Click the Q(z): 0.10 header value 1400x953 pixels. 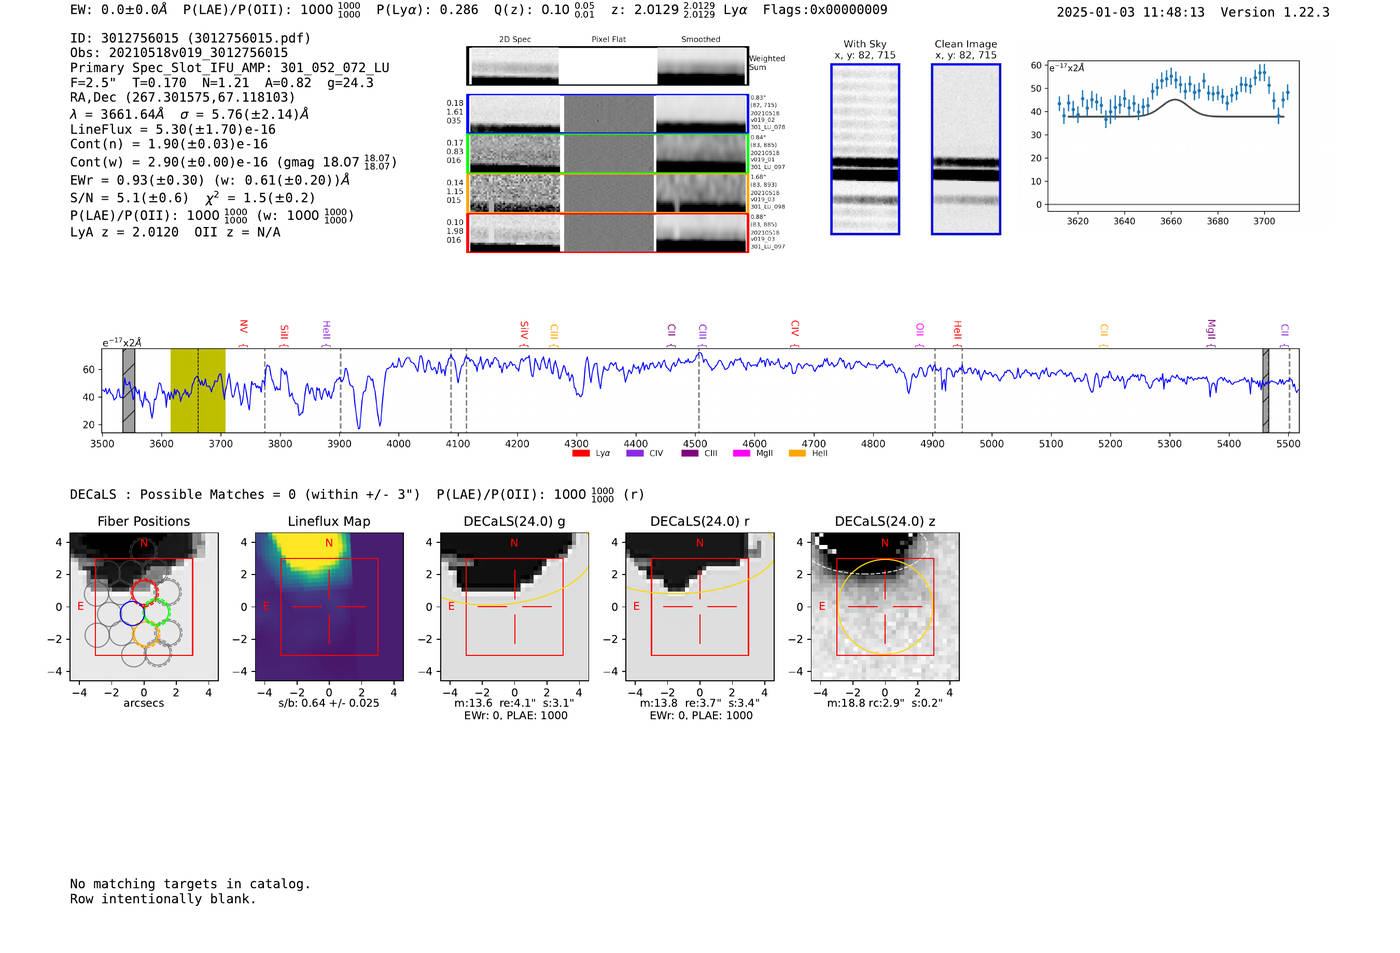click(532, 10)
